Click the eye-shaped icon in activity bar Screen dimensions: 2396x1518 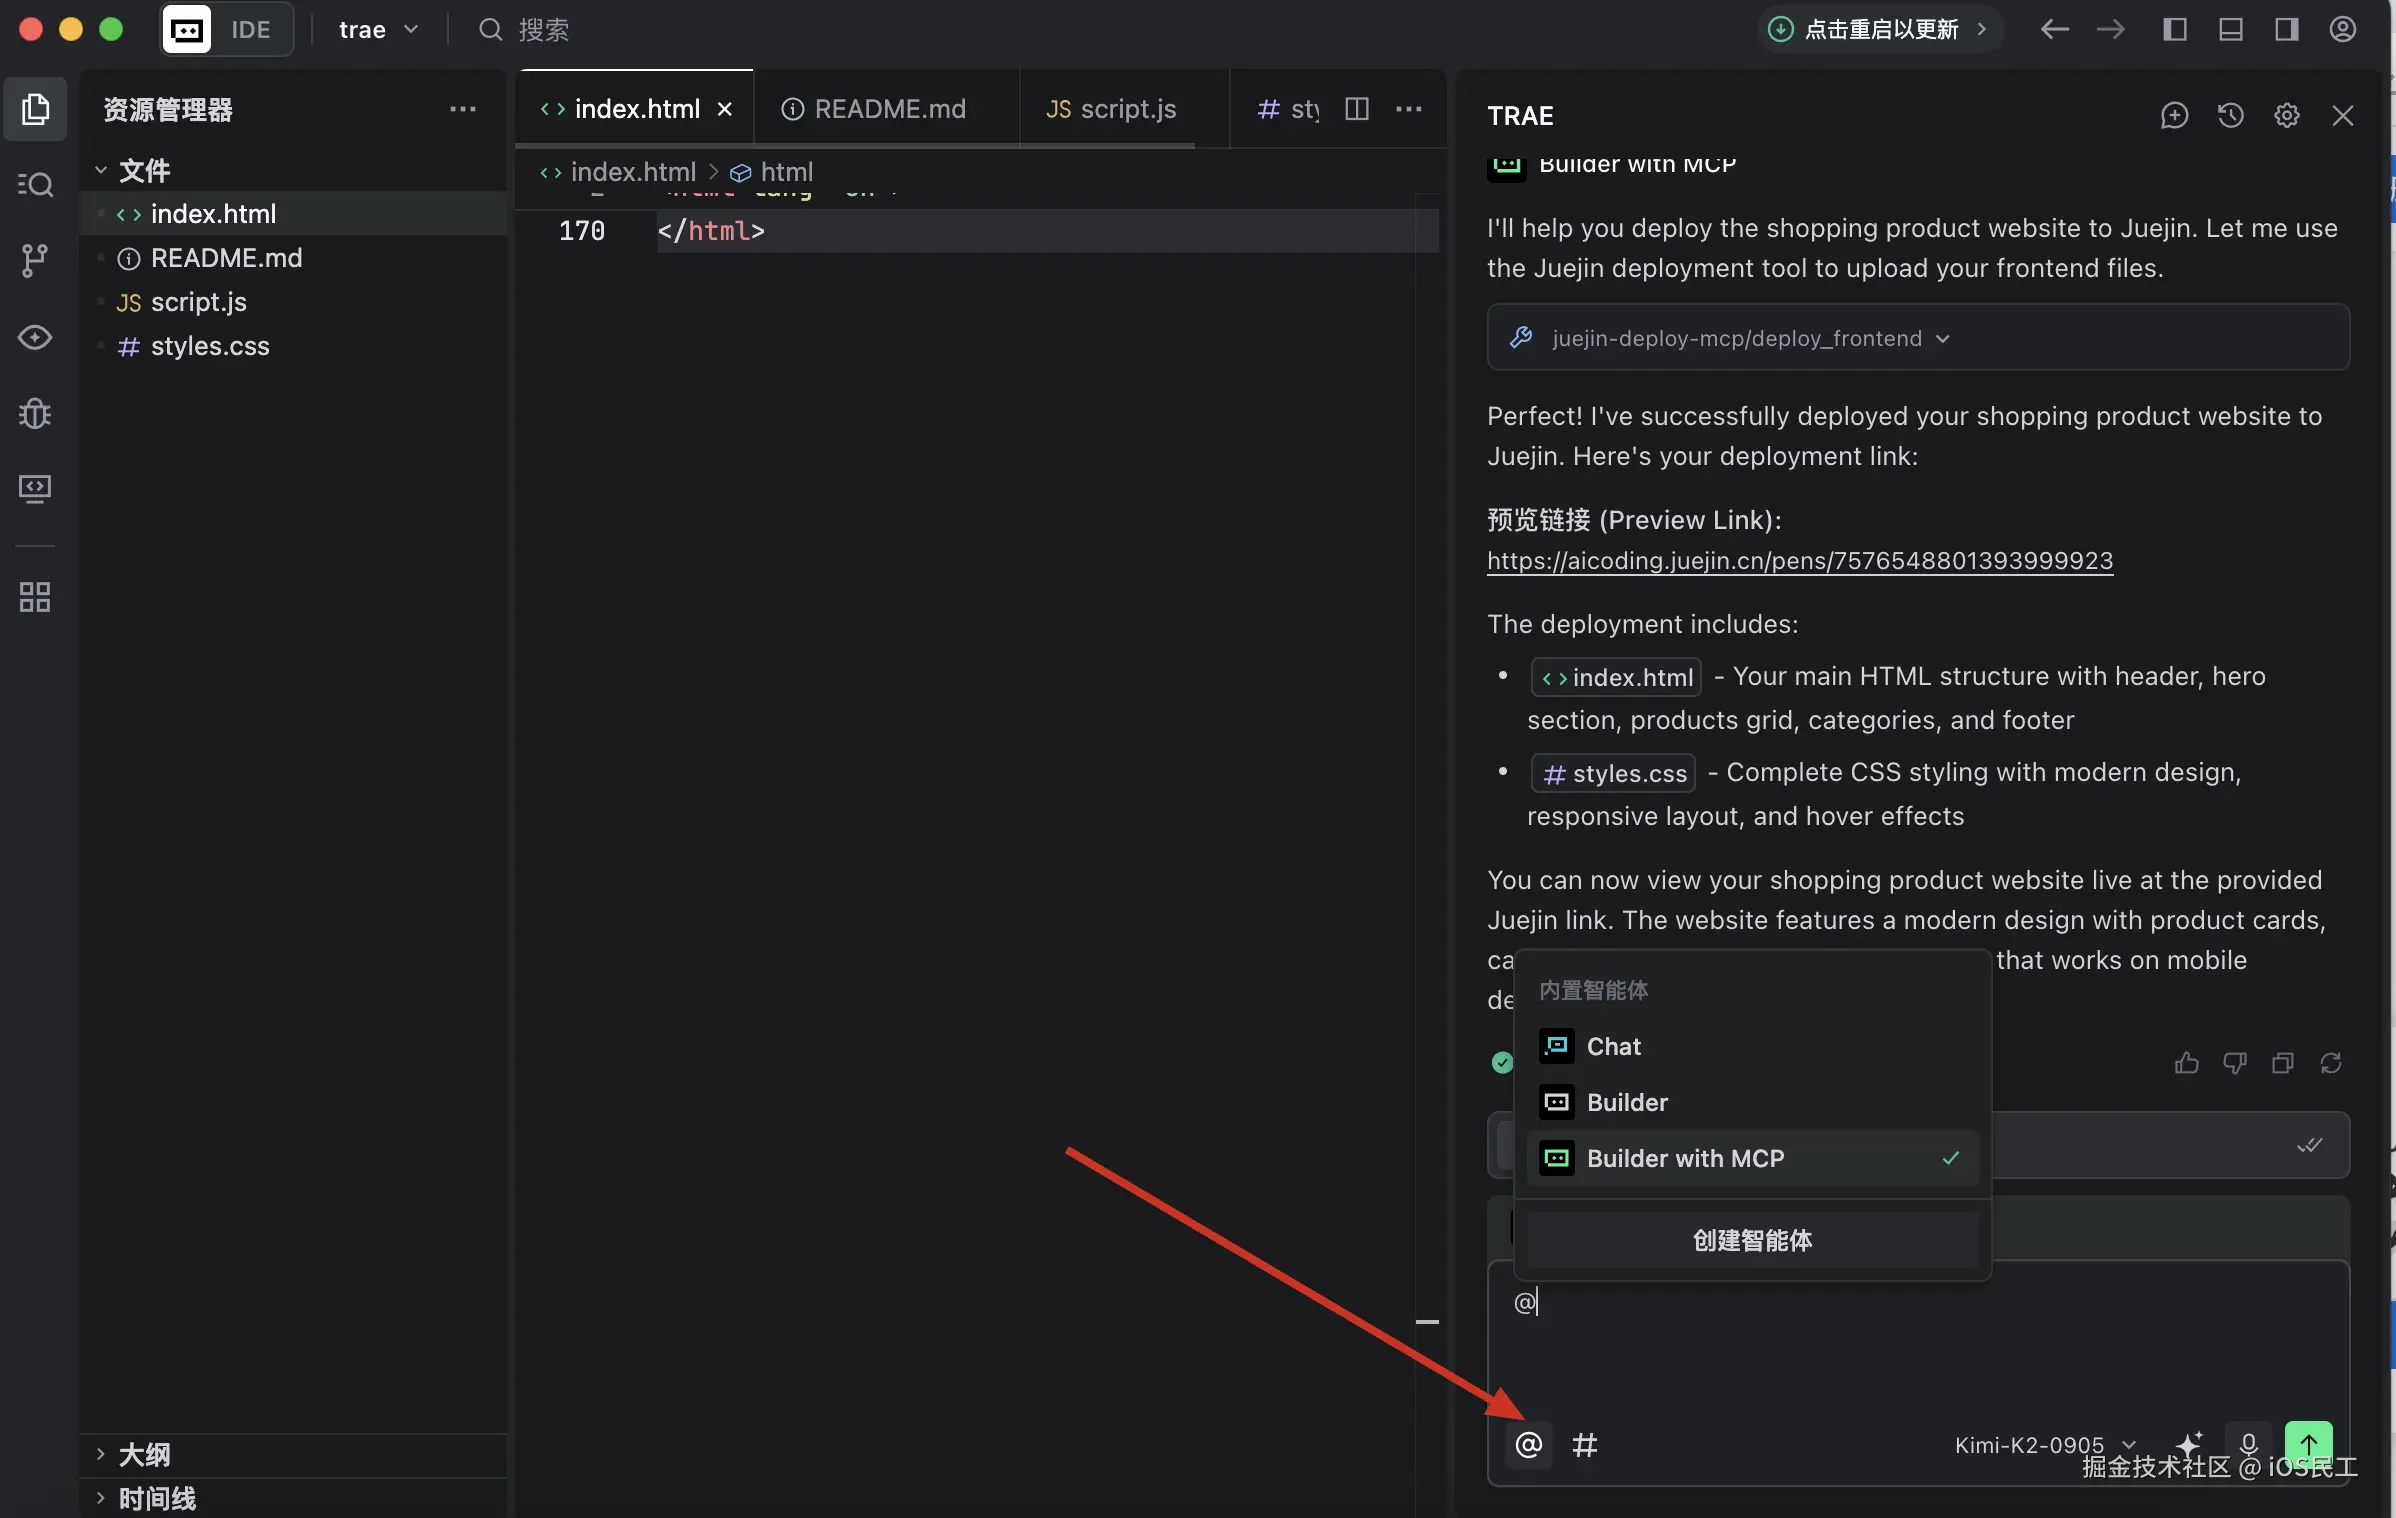36,337
